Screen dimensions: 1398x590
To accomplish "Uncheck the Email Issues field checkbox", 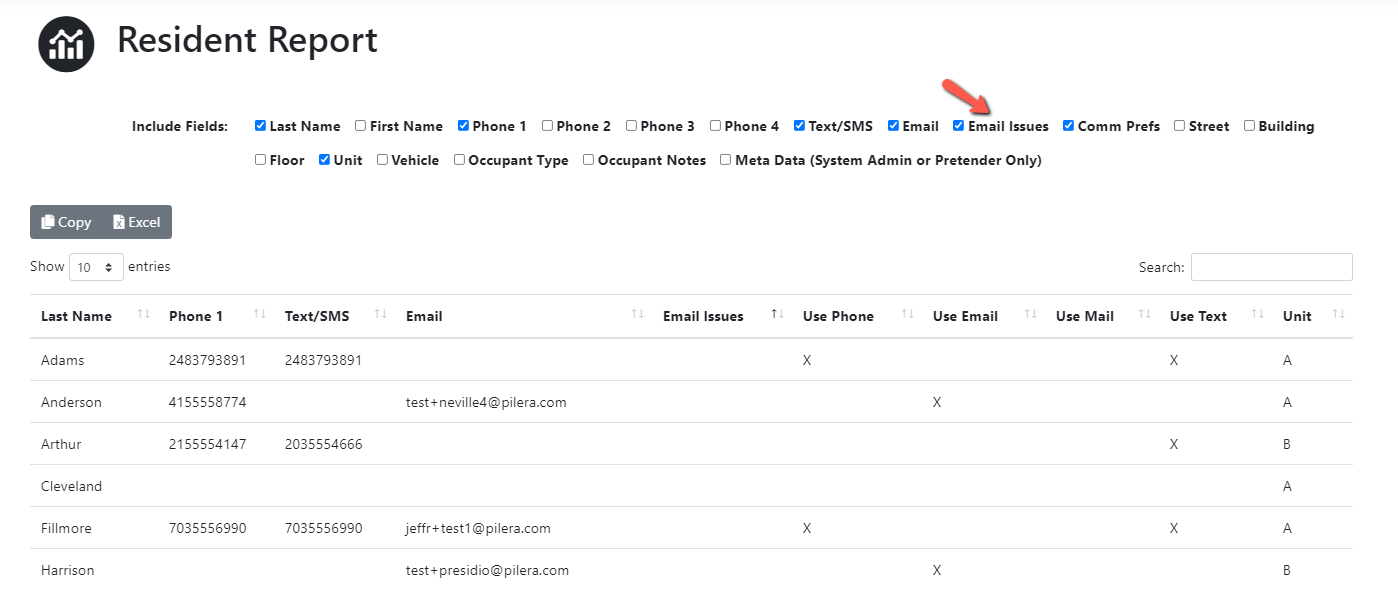I will (x=958, y=126).
